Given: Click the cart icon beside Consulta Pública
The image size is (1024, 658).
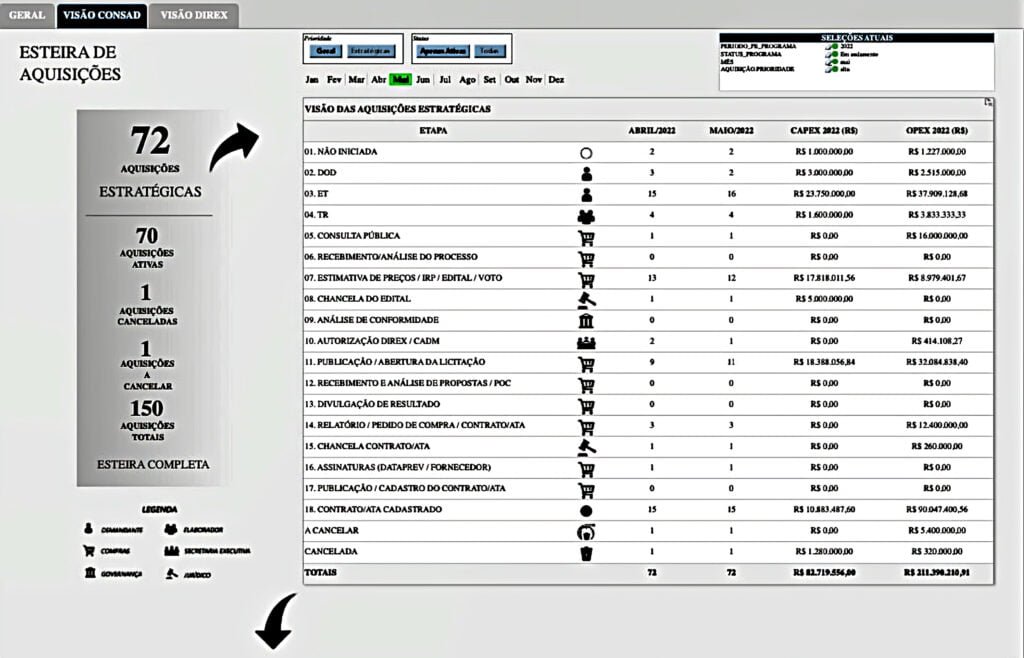Looking at the screenshot, I should (586, 237).
